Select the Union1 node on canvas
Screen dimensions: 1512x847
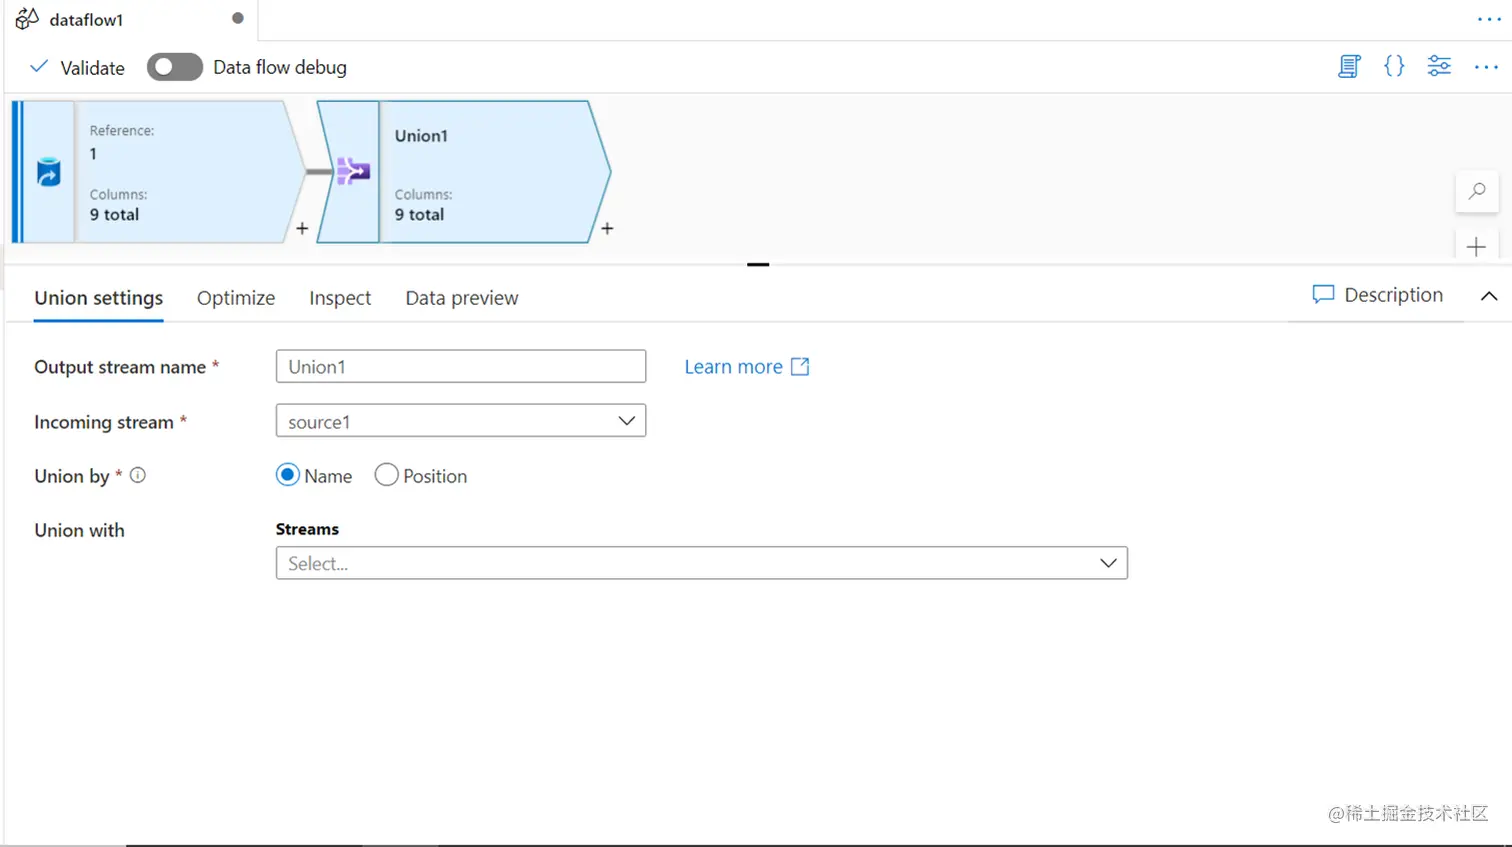[464, 172]
